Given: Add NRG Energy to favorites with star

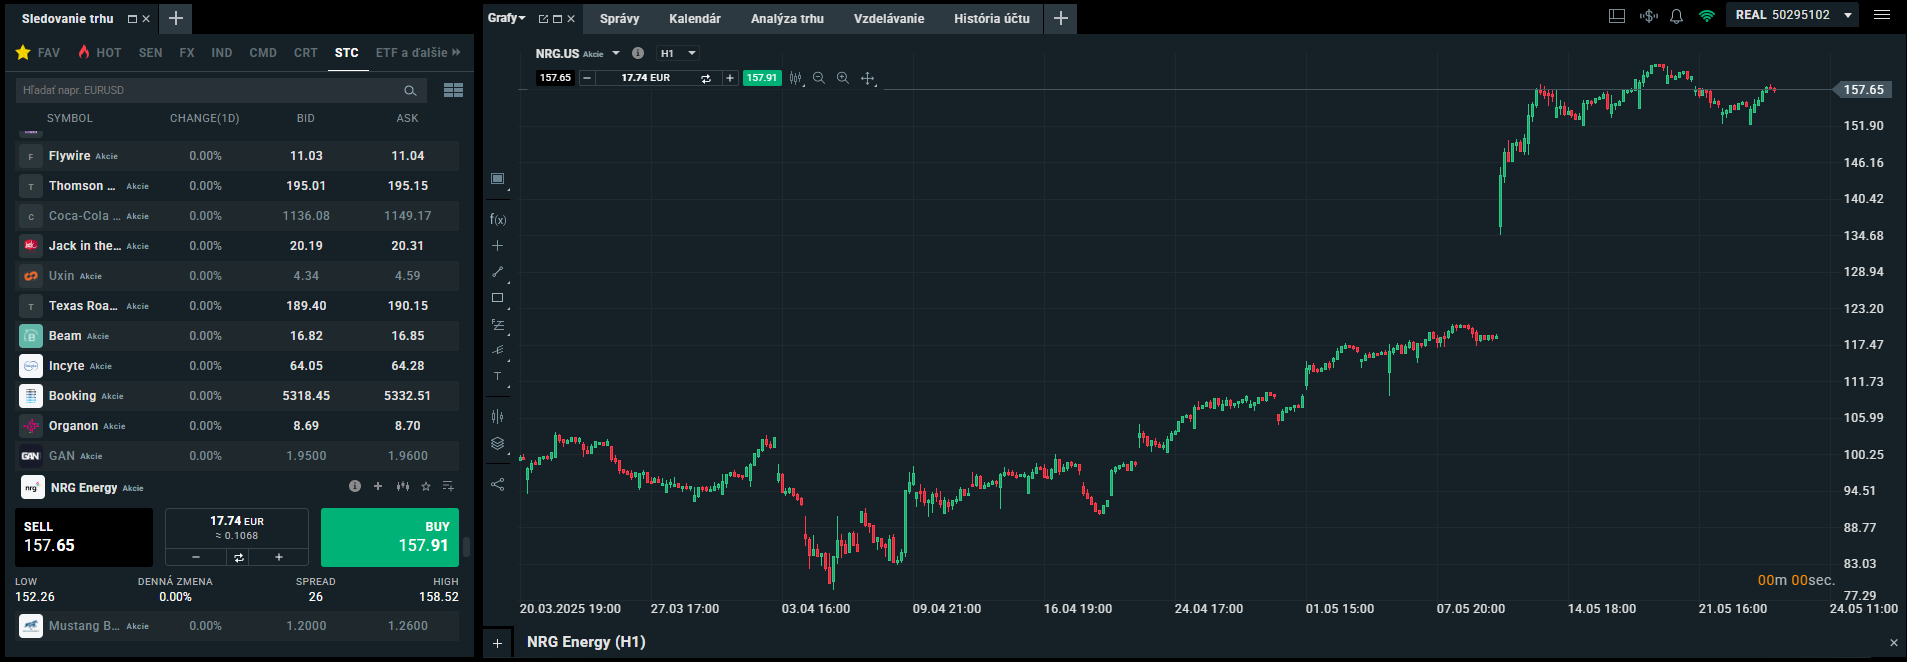Looking at the screenshot, I should coord(426,487).
